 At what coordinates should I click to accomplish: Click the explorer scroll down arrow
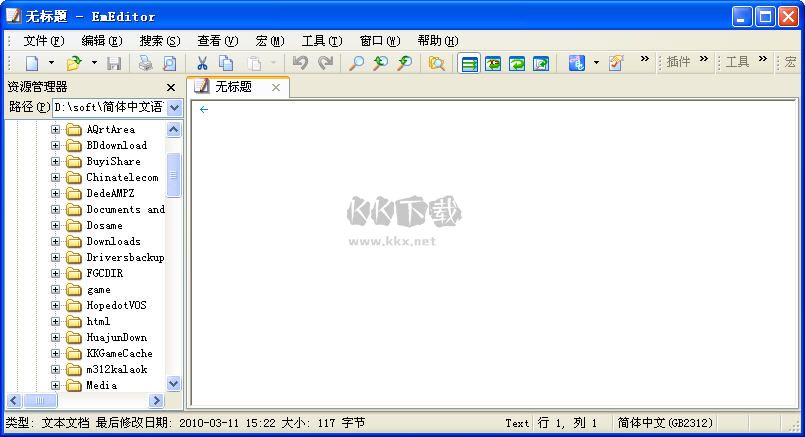174,384
